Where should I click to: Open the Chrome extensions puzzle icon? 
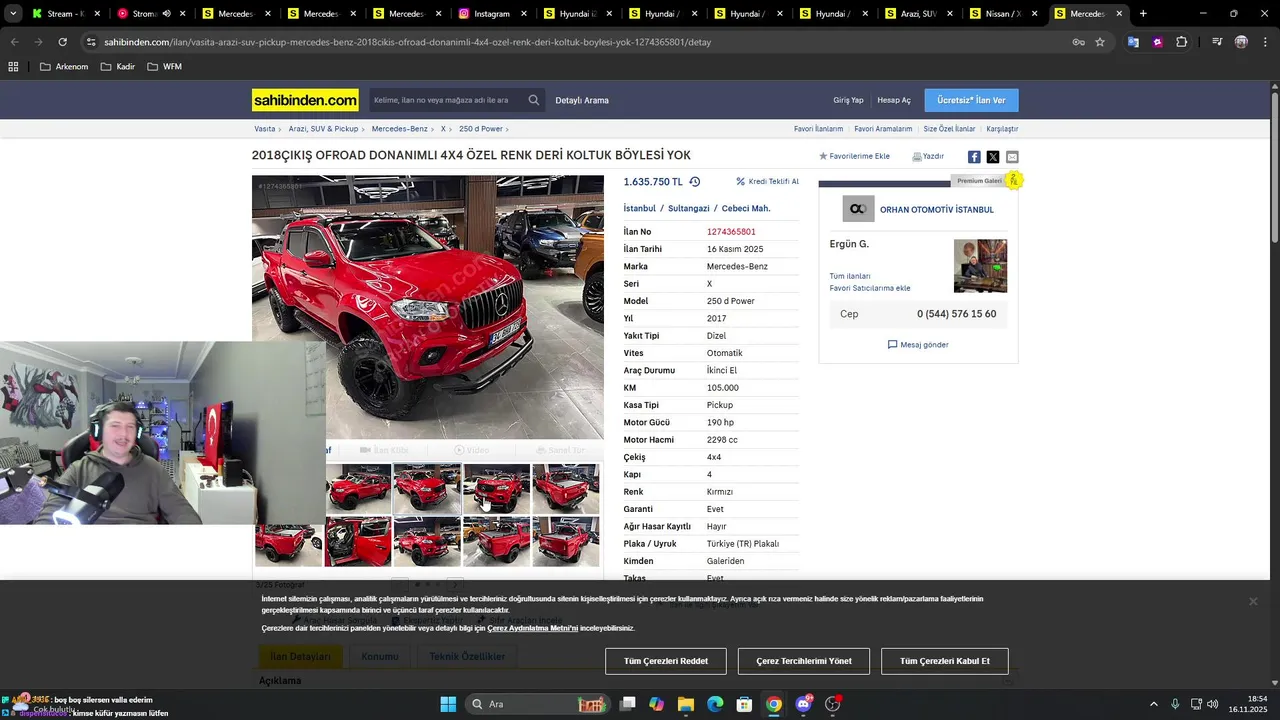(x=1182, y=42)
